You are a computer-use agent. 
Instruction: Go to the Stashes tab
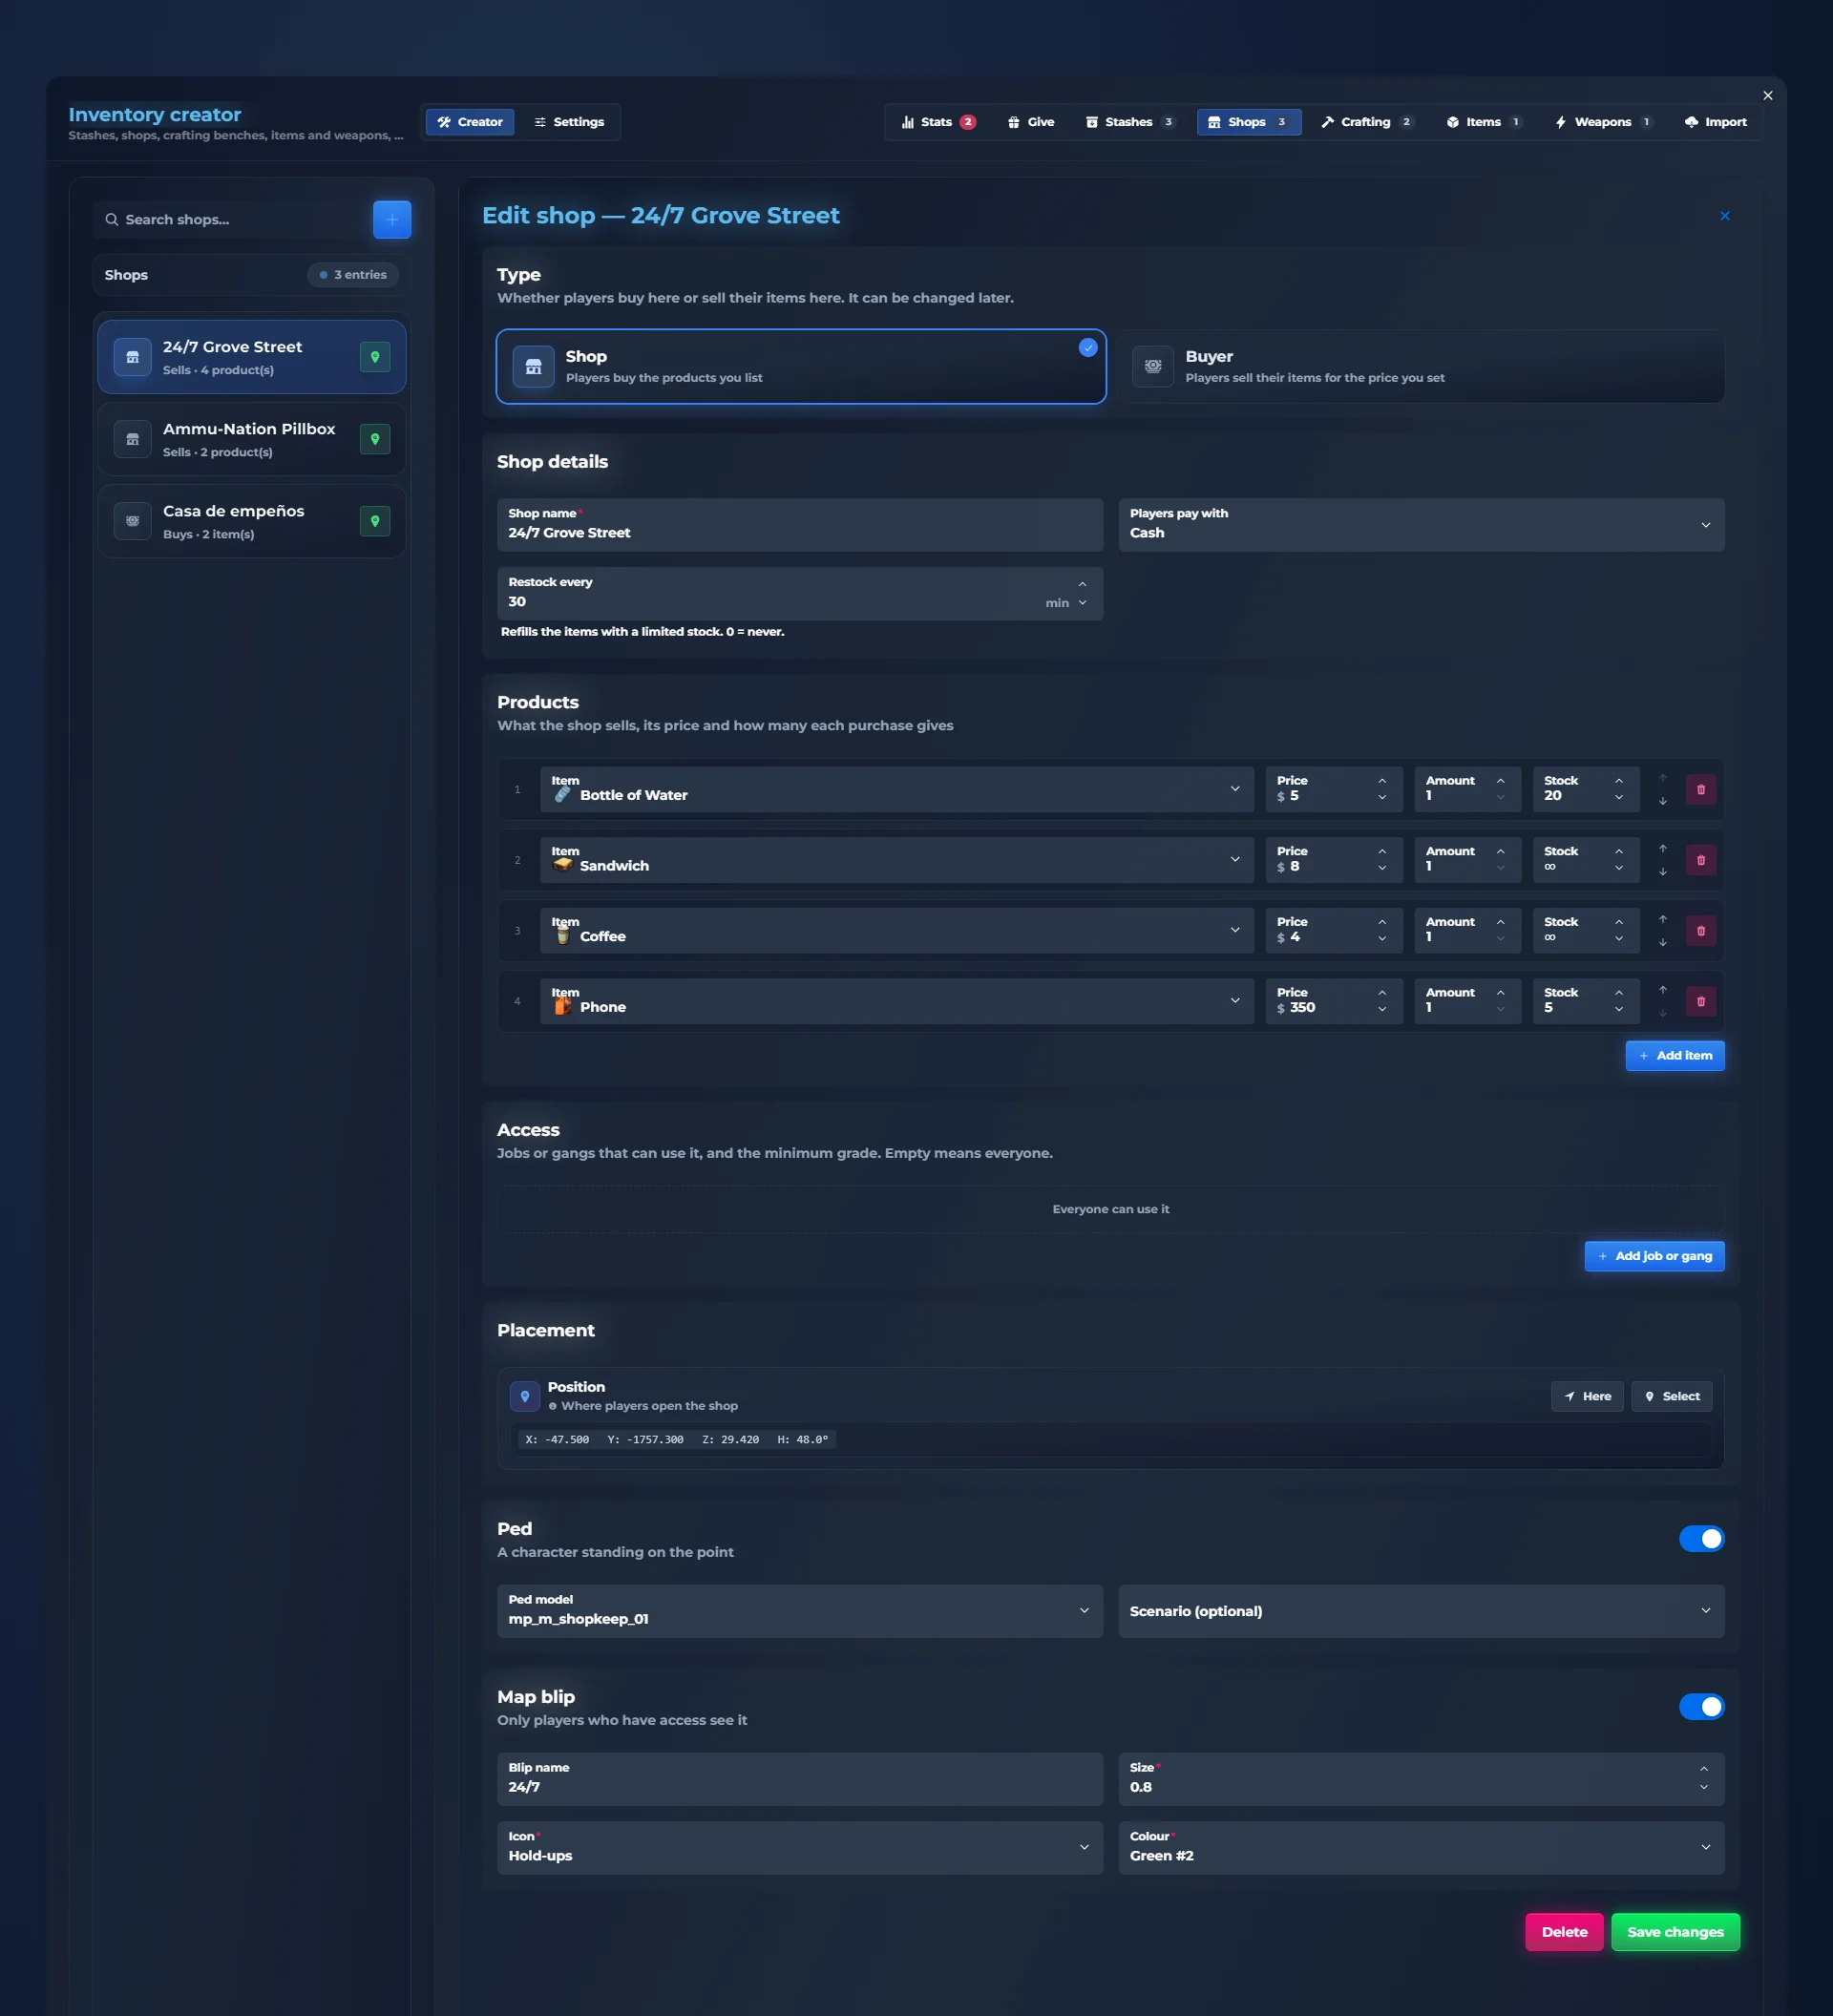pos(1130,122)
